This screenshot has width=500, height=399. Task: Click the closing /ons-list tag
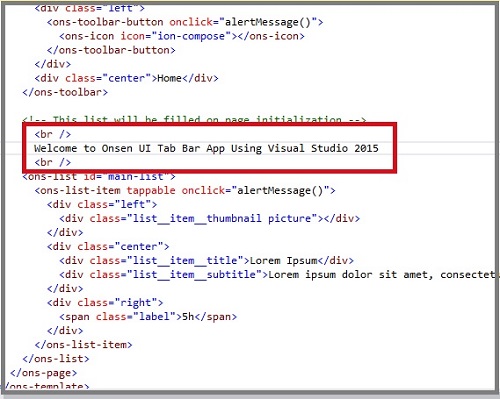56,359
